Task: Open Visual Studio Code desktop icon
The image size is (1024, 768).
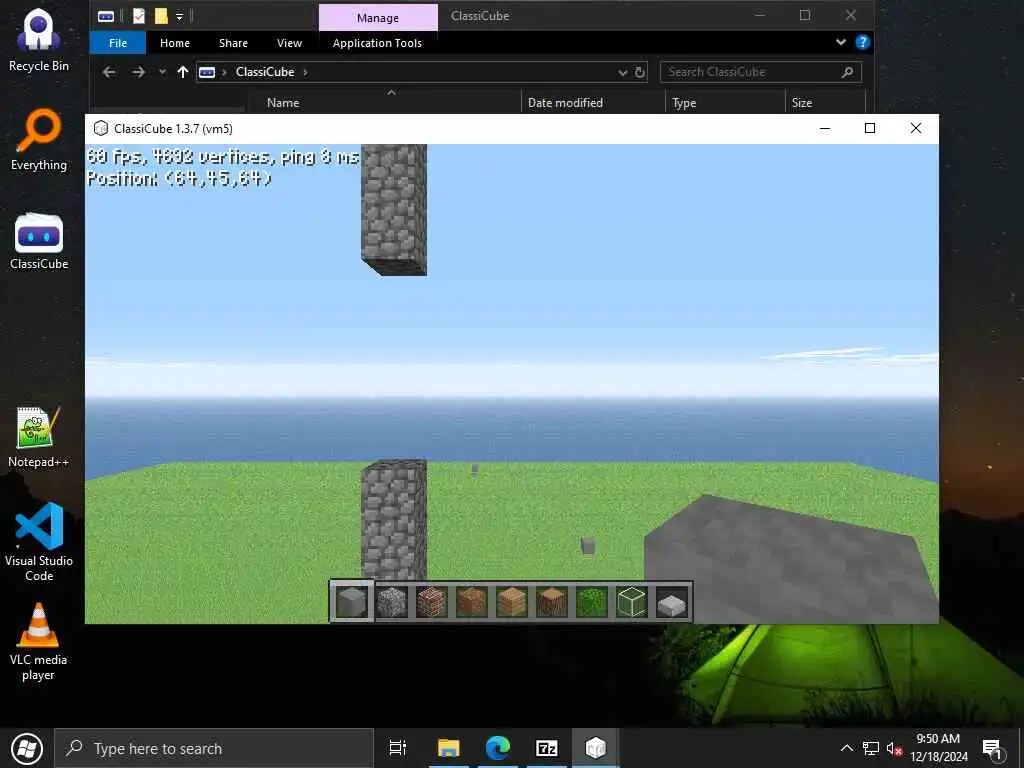Action: (39, 541)
